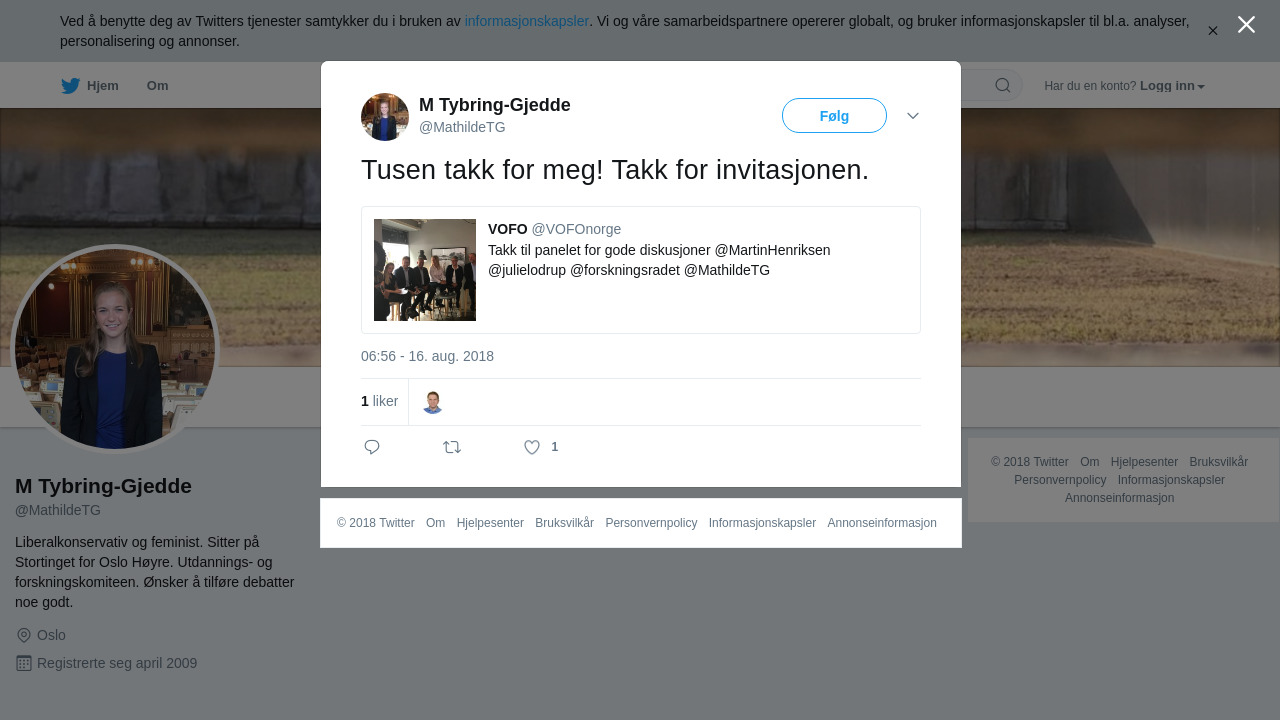Click the retweet arrows icon
Viewport: 1280px width, 720px height.
(x=452, y=447)
